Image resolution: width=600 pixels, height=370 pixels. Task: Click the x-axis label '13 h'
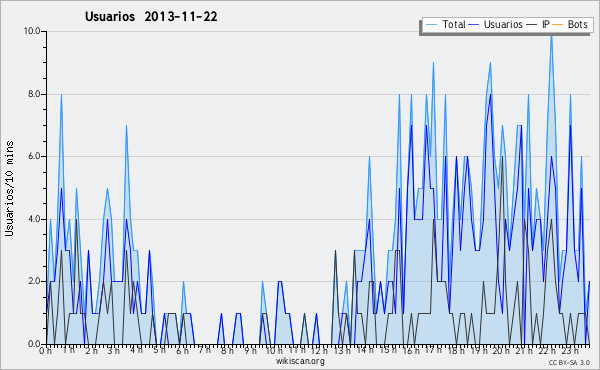coord(342,350)
